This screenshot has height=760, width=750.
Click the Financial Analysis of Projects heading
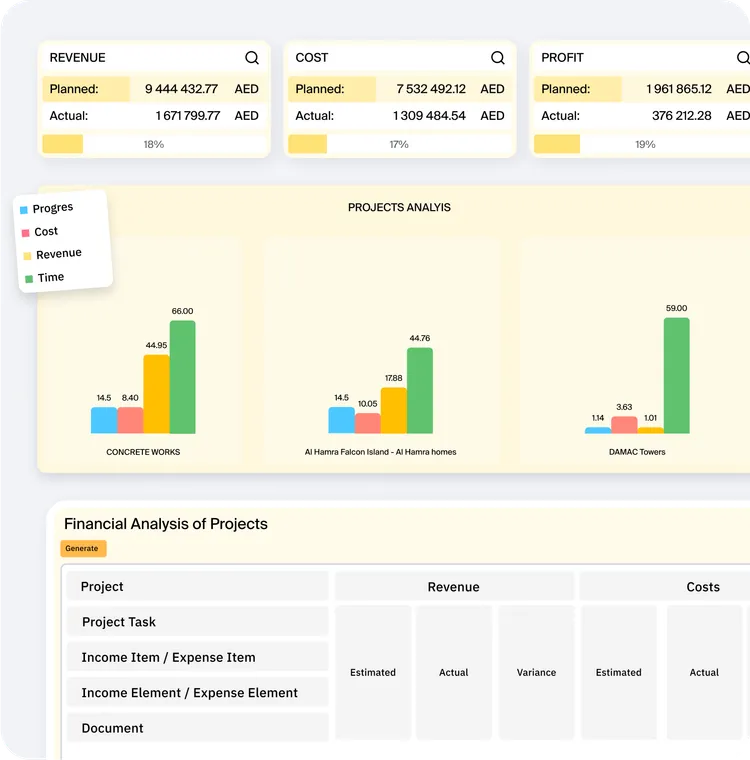tap(166, 524)
